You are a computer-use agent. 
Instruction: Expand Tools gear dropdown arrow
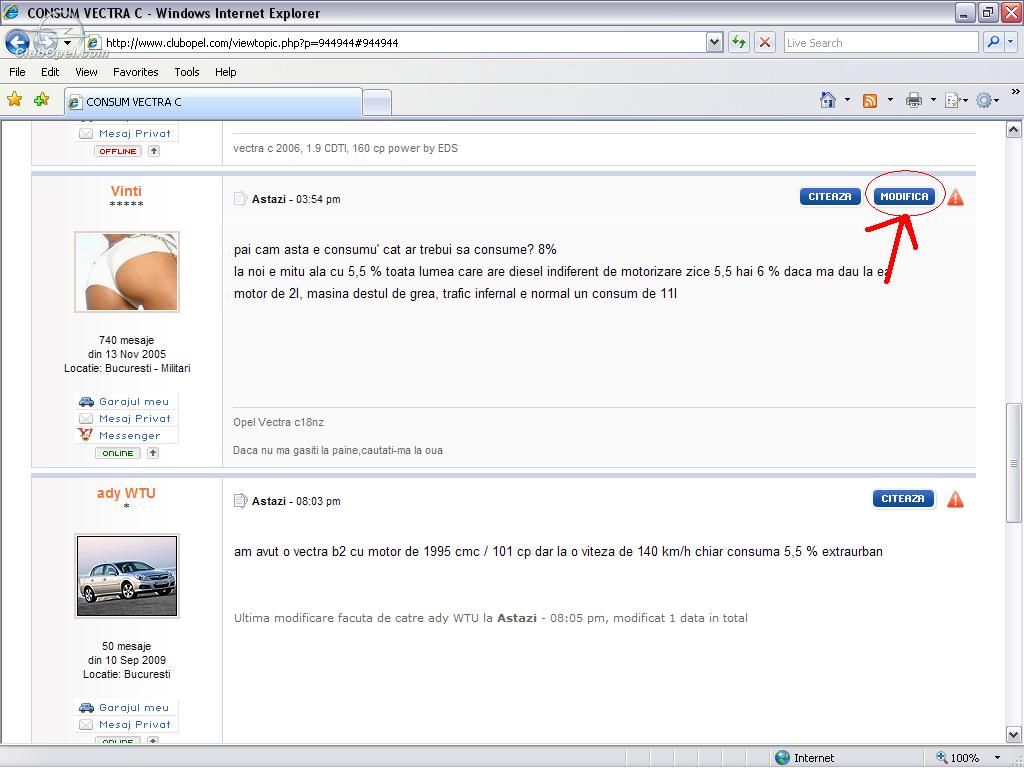[x=997, y=101]
